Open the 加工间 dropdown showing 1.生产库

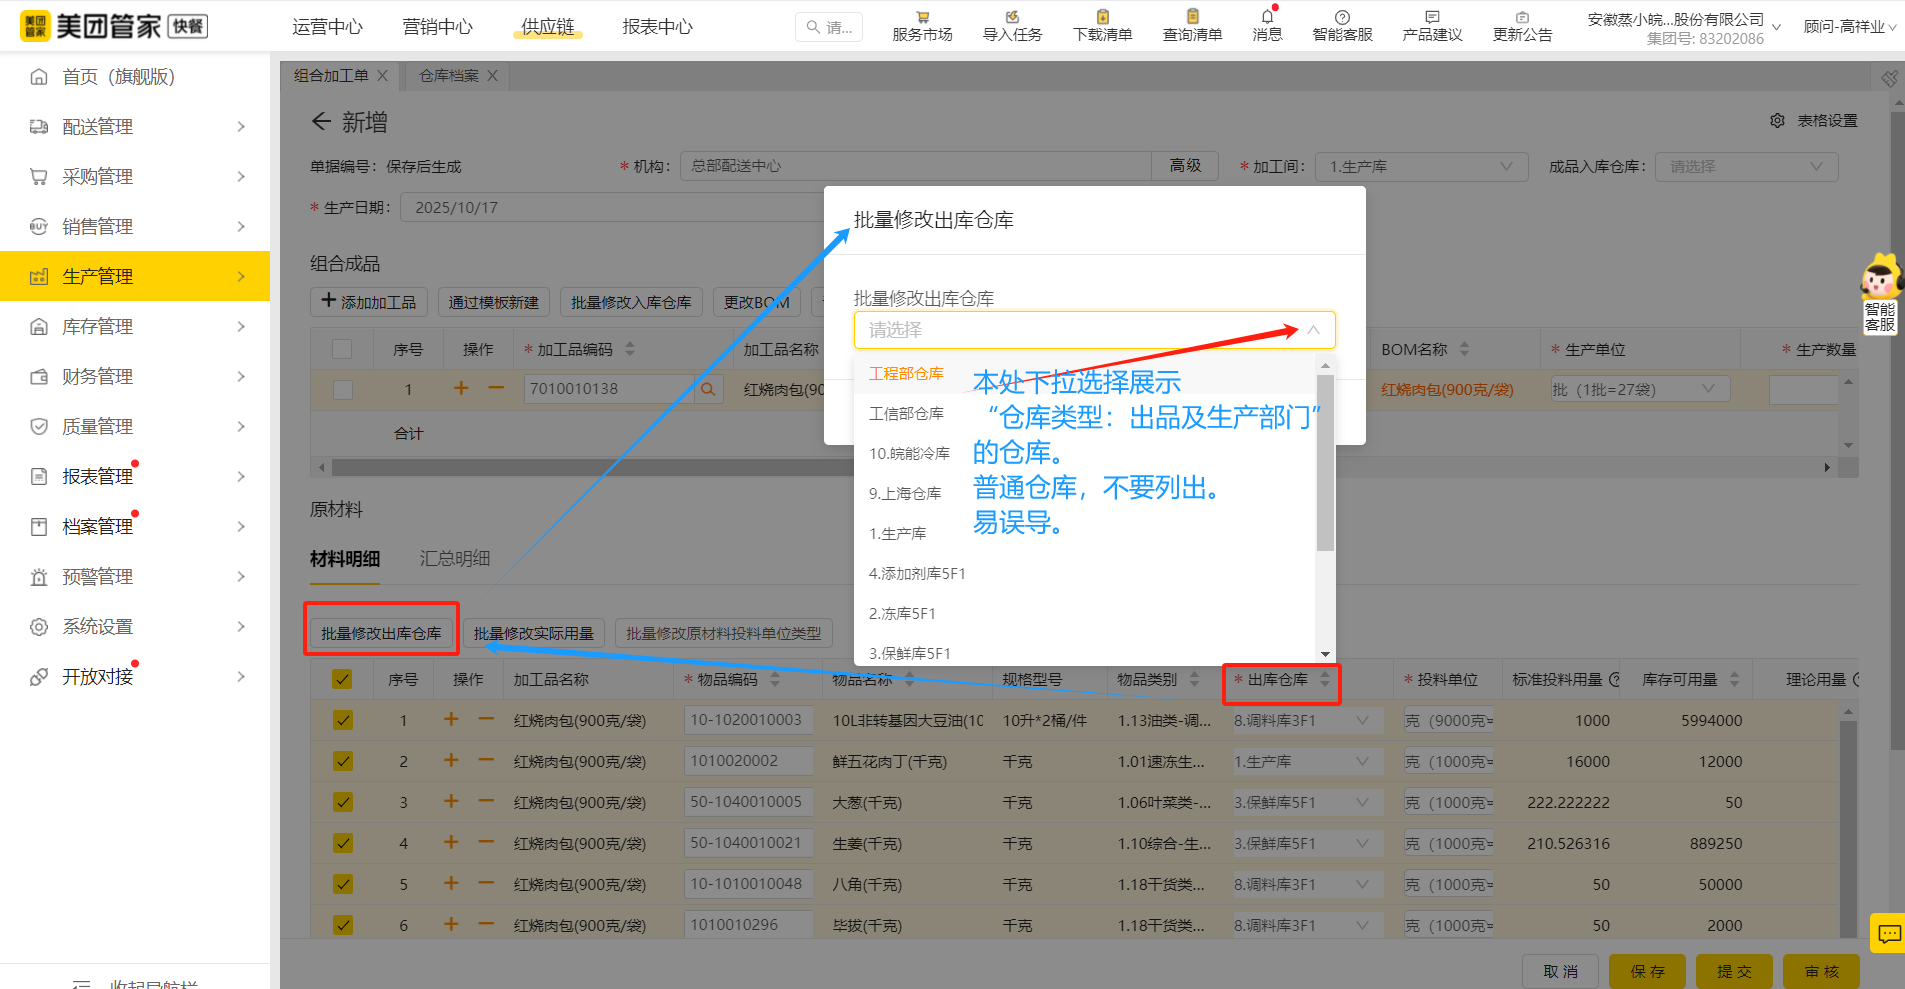coord(1420,166)
